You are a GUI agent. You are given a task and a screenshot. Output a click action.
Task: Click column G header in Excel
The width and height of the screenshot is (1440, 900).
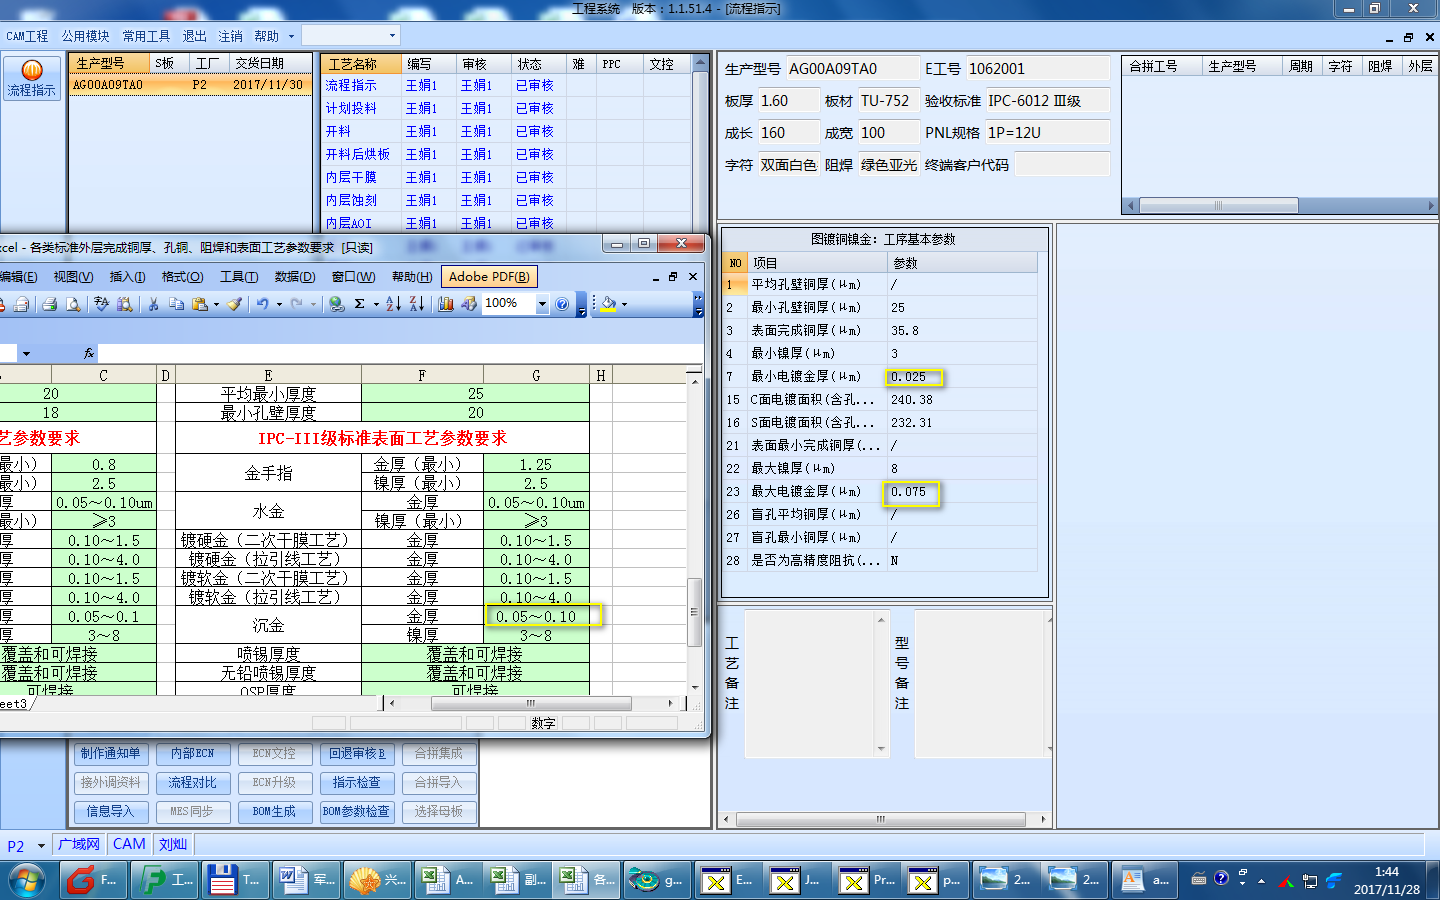click(536, 376)
